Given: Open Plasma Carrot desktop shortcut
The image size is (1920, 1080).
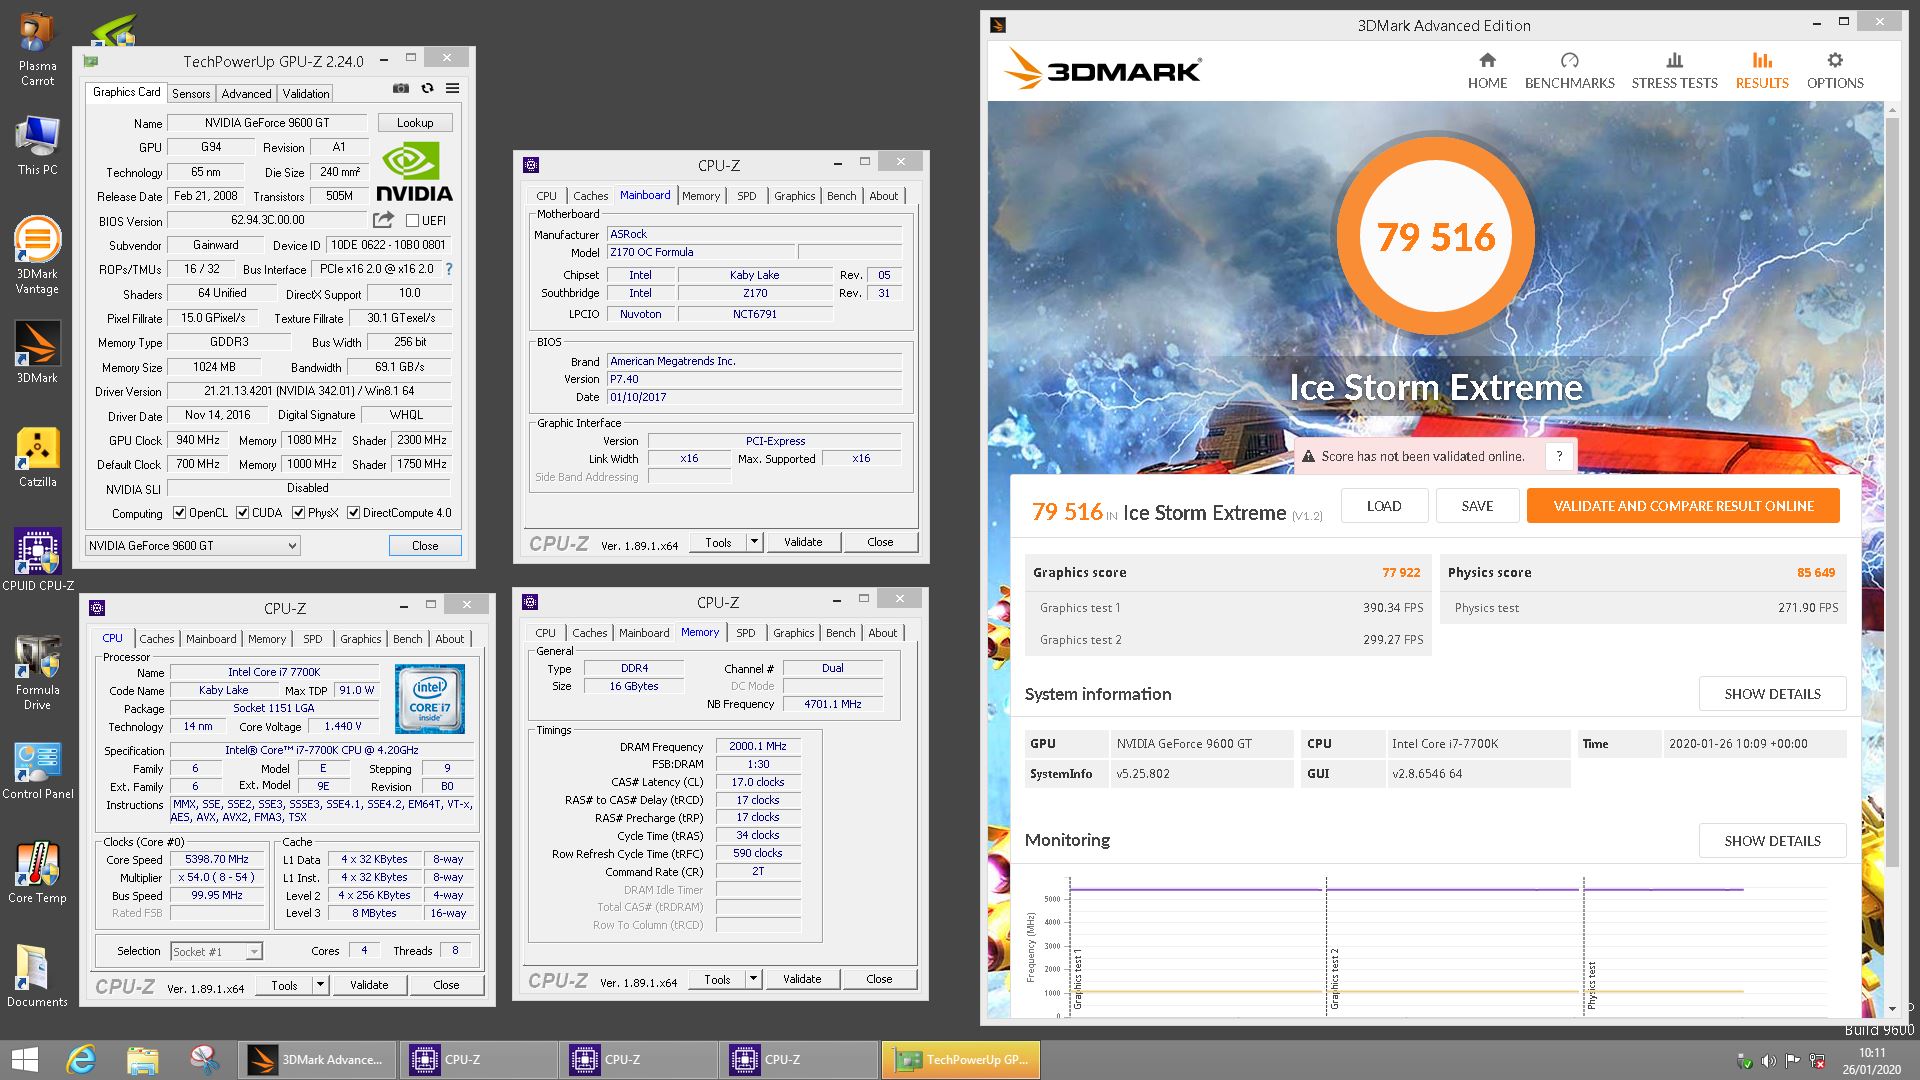Looking at the screenshot, I should (x=37, y=48).
